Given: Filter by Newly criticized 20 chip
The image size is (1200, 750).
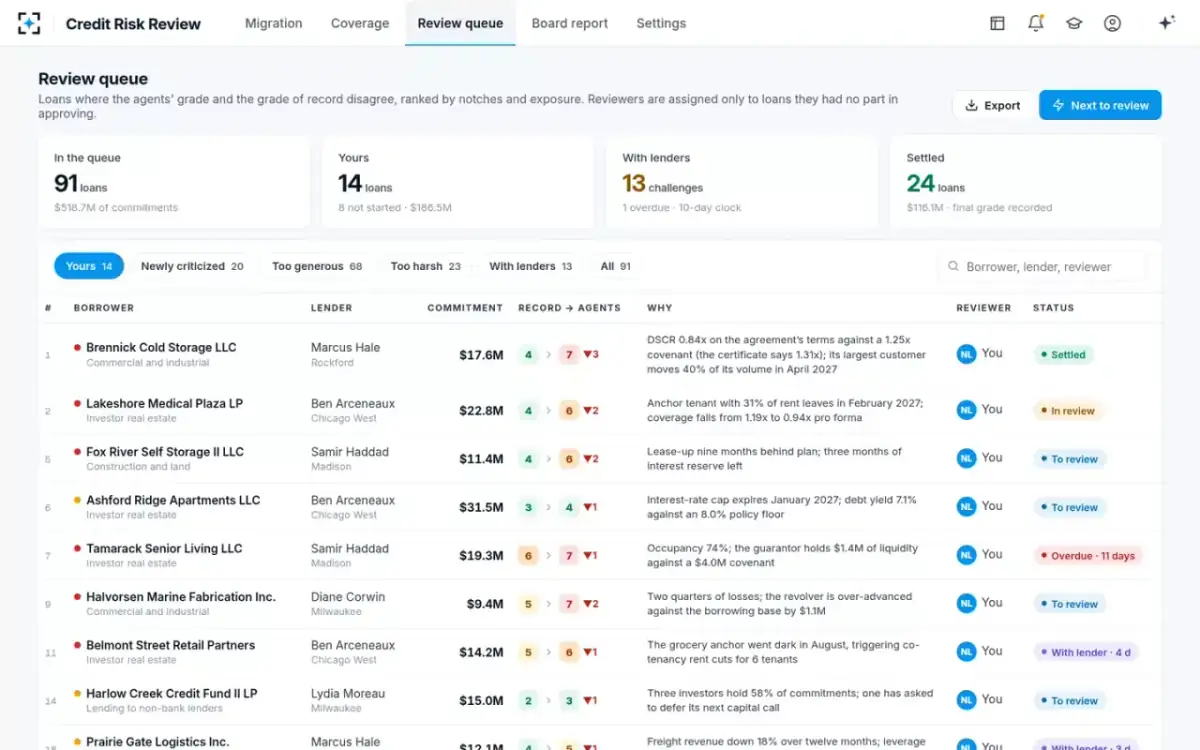Looking at the screenshot, I should tap(192, 266).
